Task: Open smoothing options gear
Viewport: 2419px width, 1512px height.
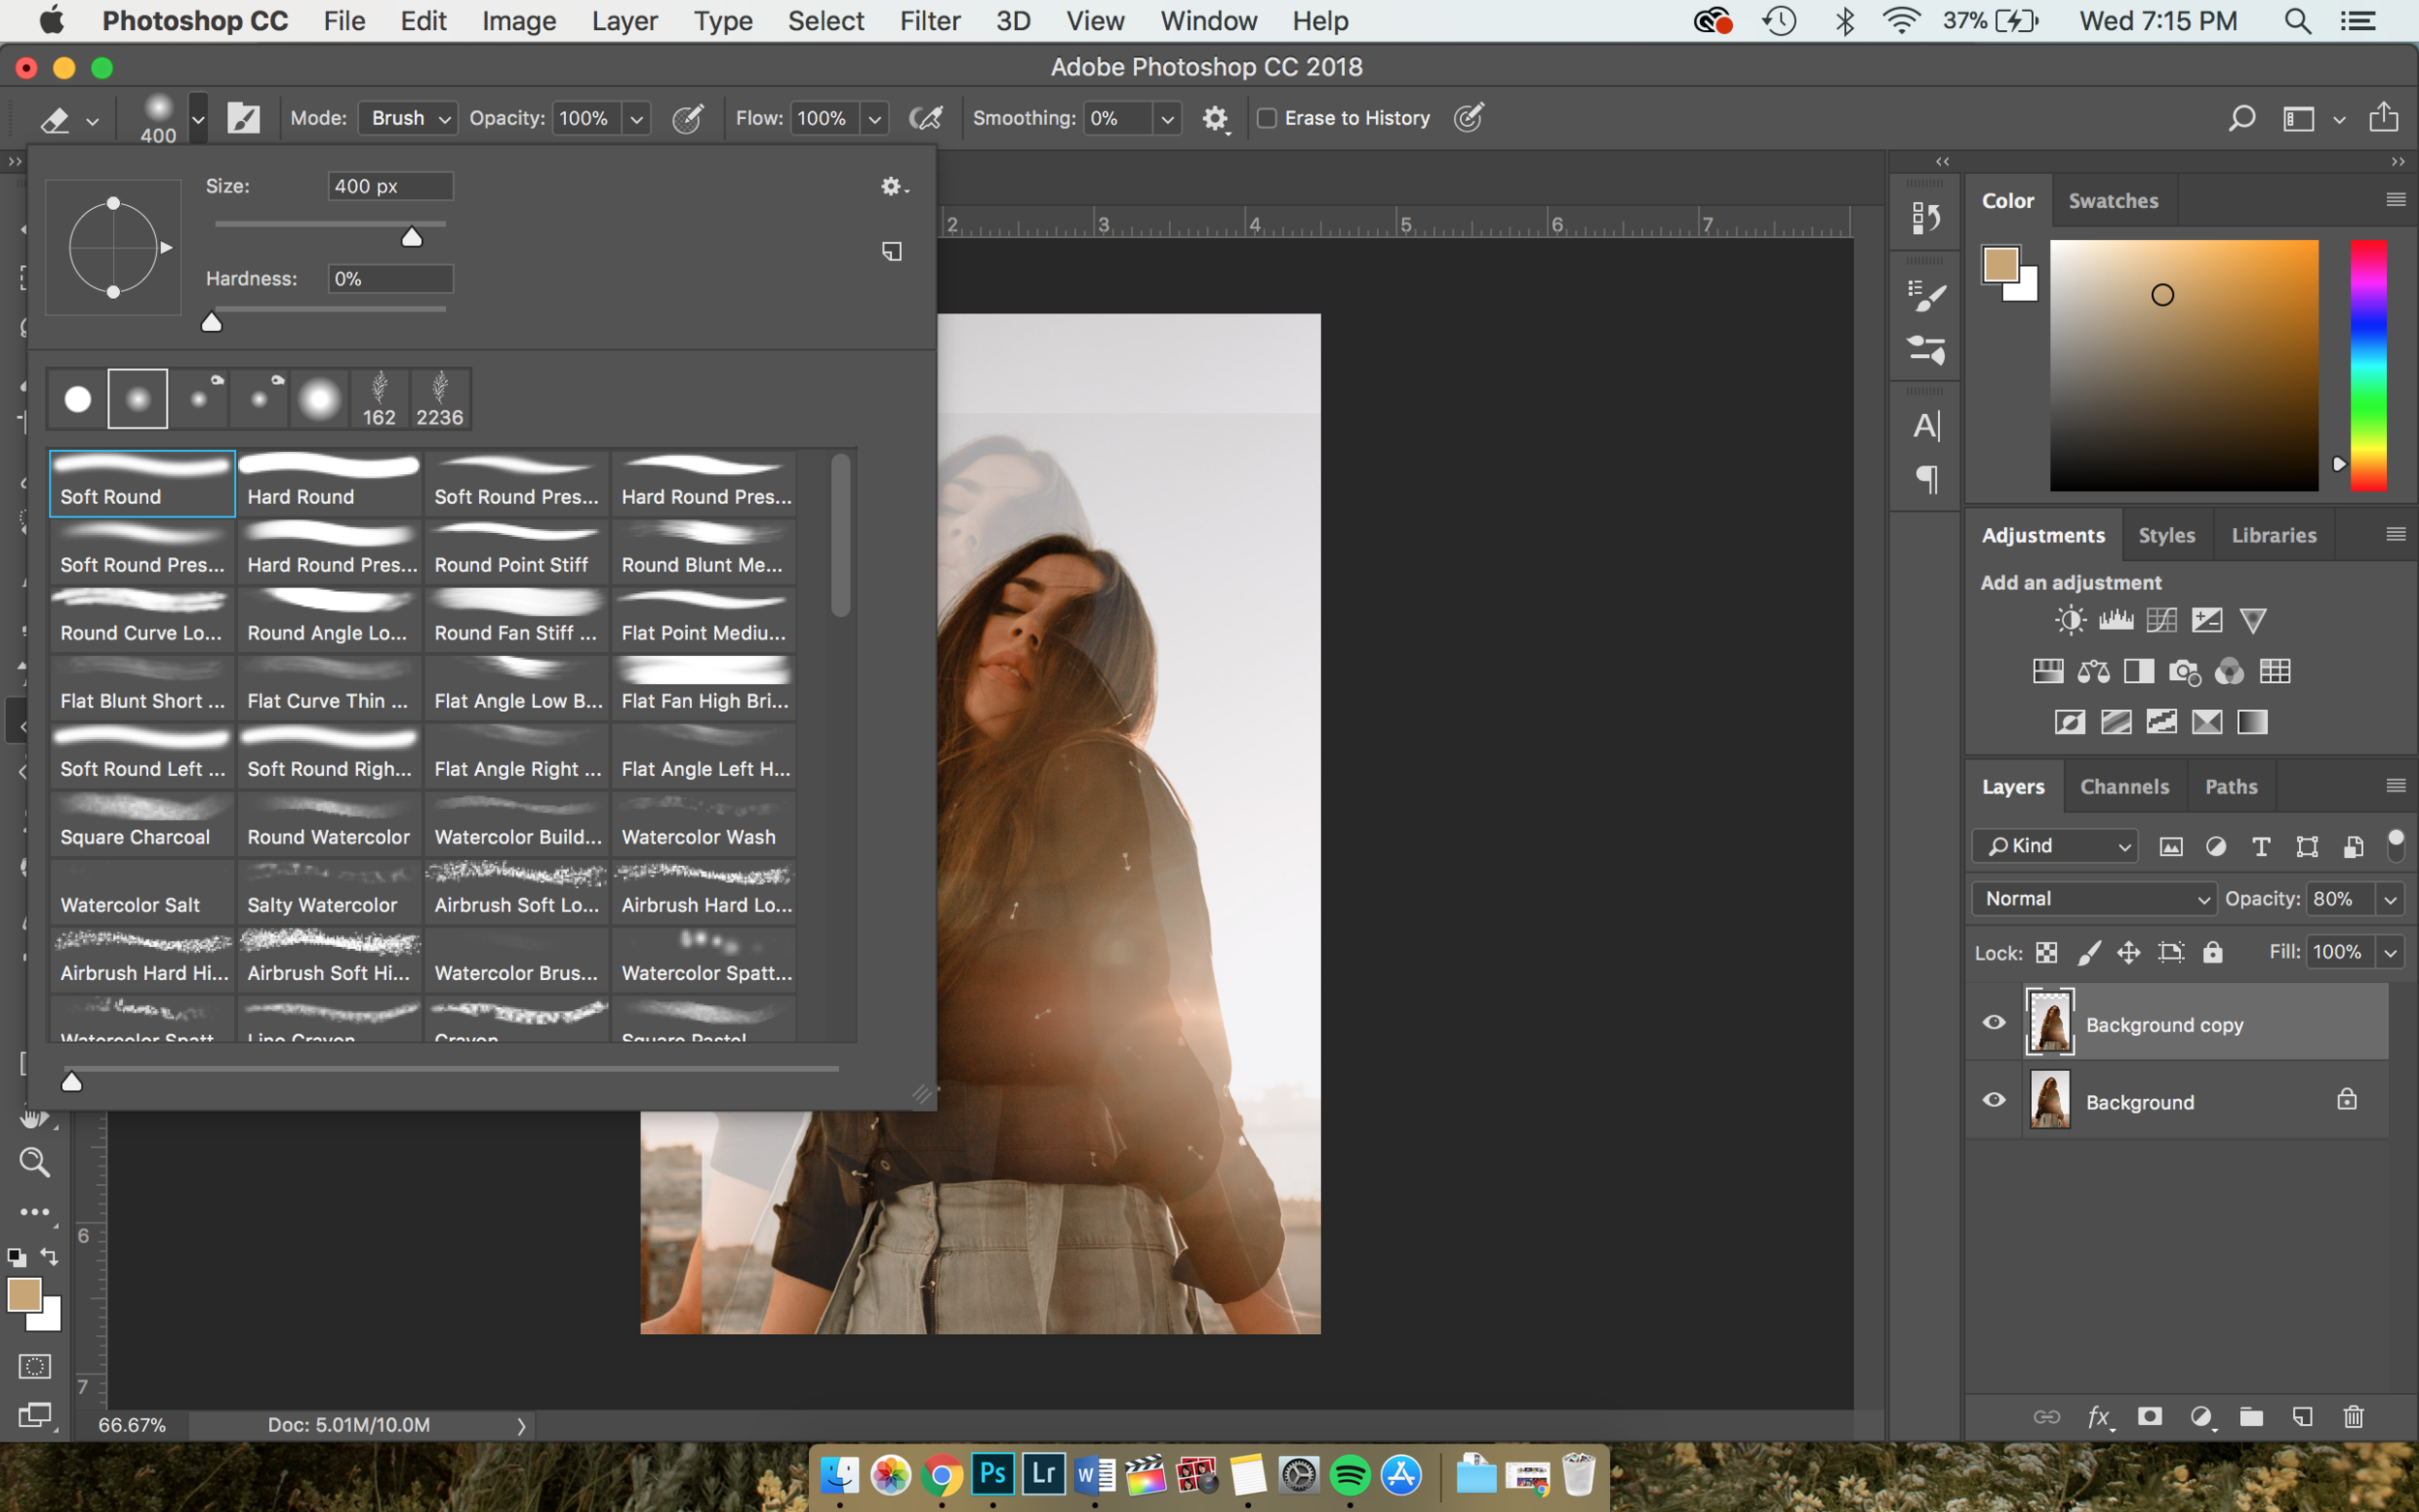Action: (x=1214, y=119)
